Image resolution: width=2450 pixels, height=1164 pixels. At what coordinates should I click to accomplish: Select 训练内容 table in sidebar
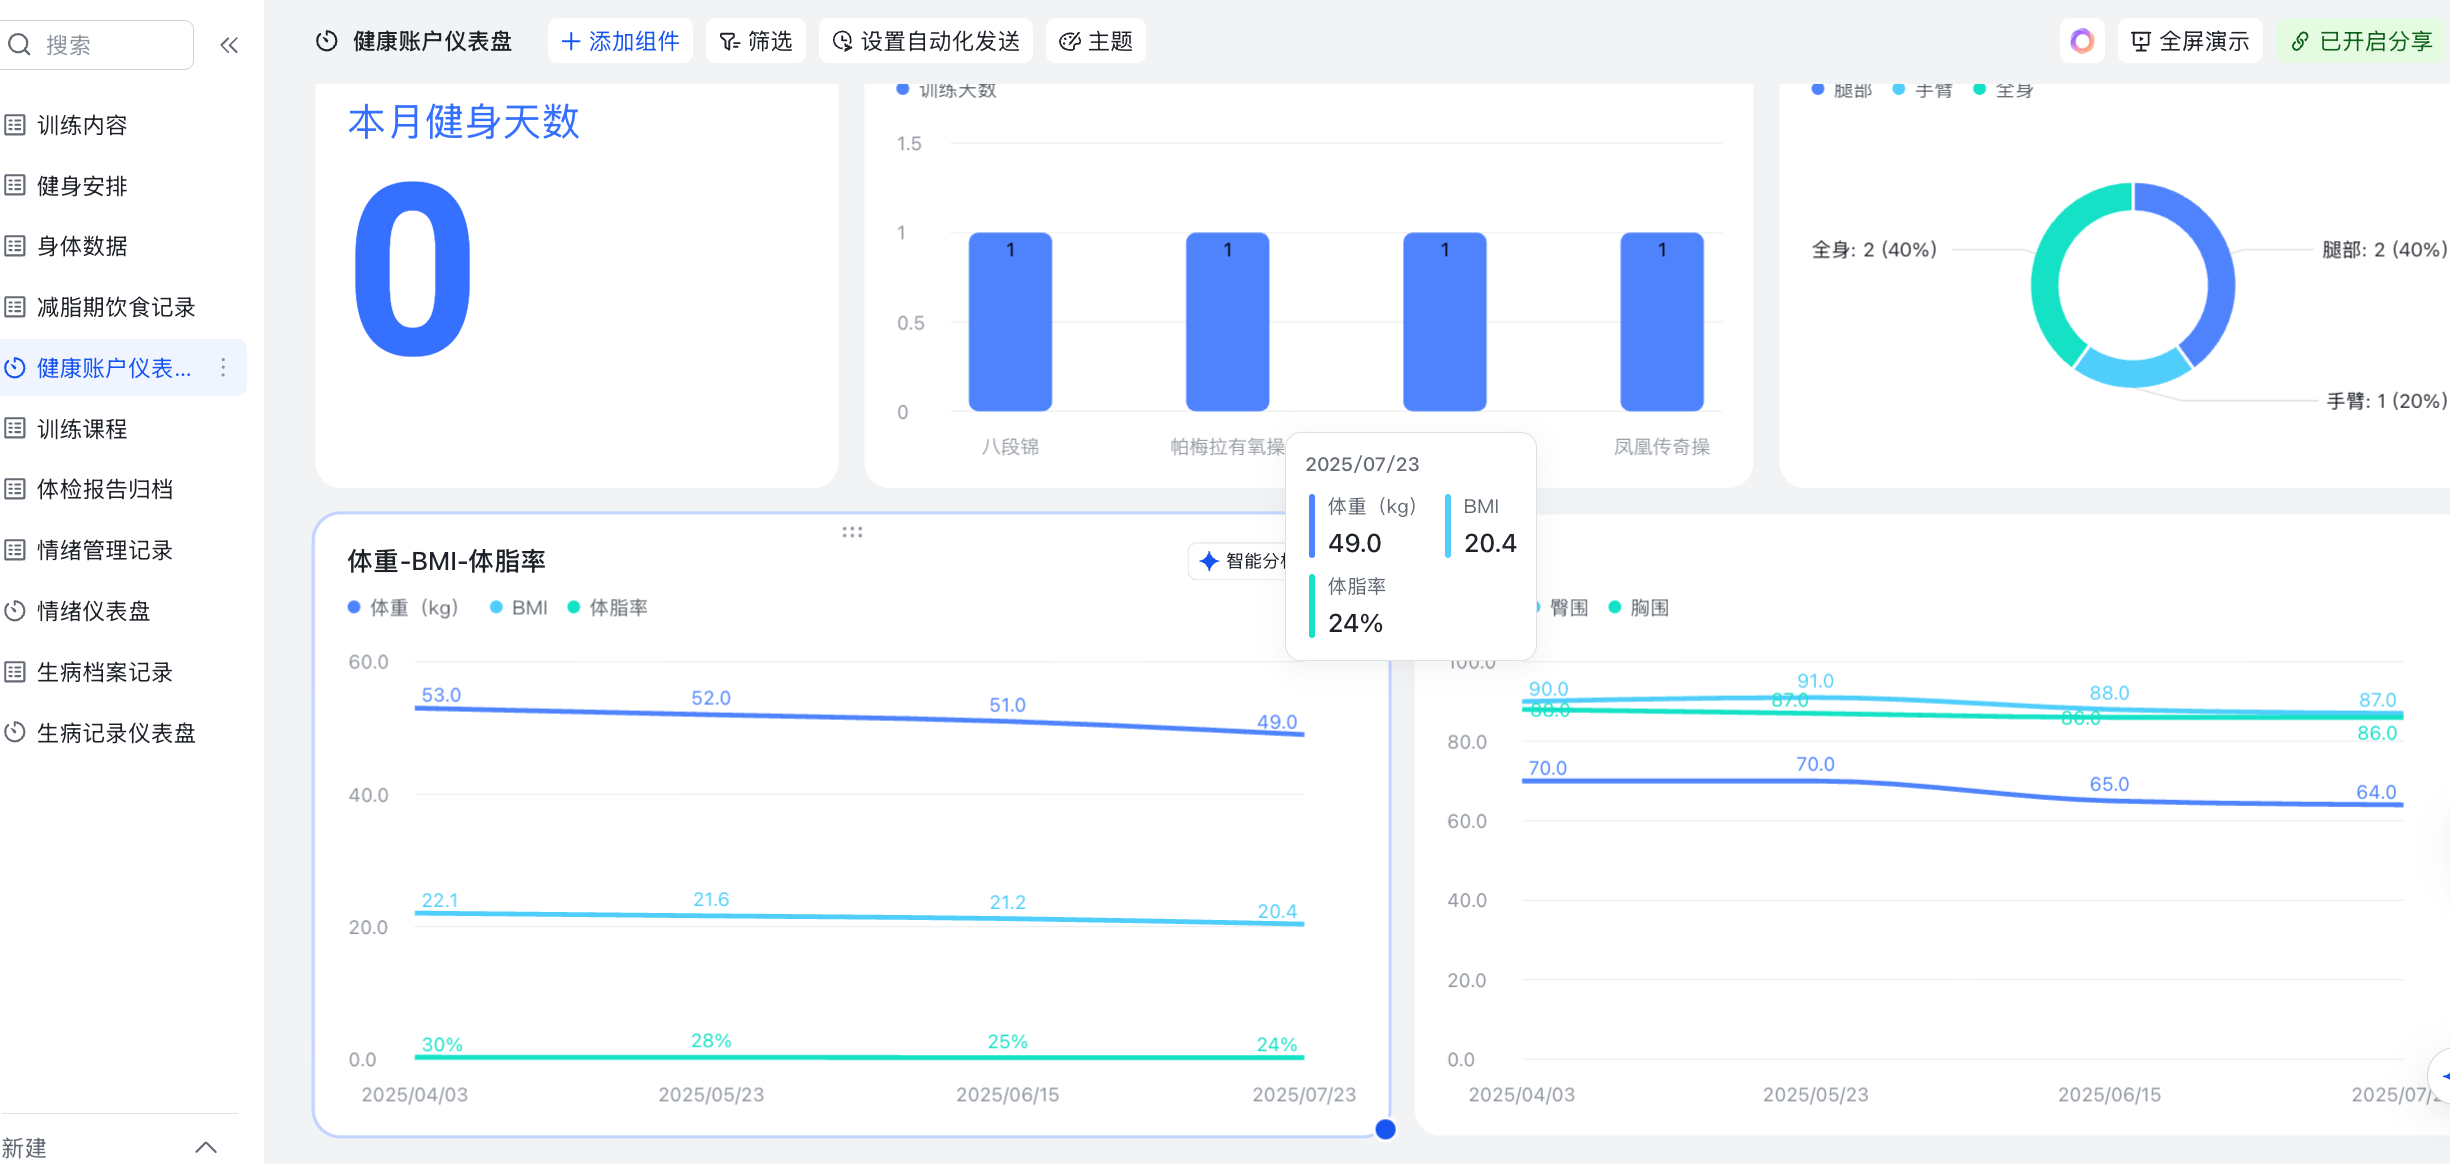point(82,125)
